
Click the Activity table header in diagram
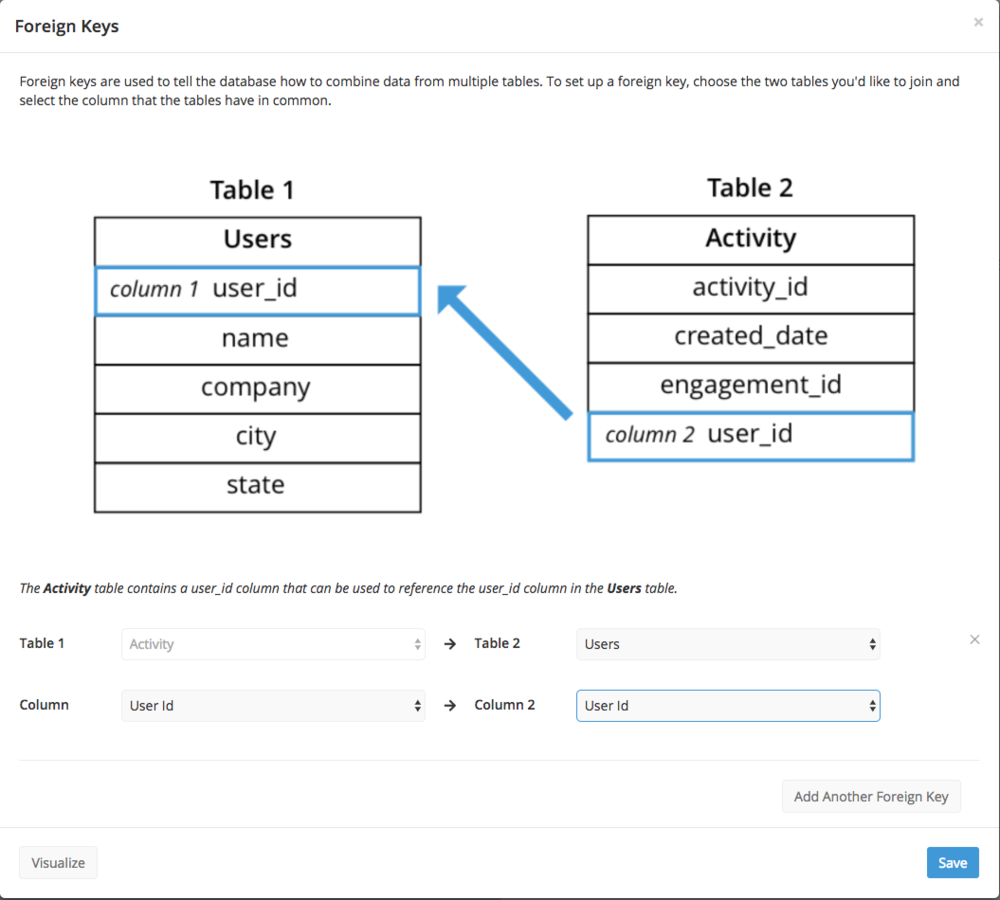coord(750,239)
